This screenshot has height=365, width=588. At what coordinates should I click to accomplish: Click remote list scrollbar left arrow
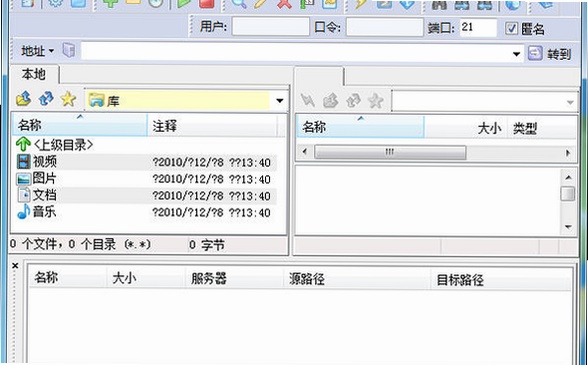[x=304, y=152]
